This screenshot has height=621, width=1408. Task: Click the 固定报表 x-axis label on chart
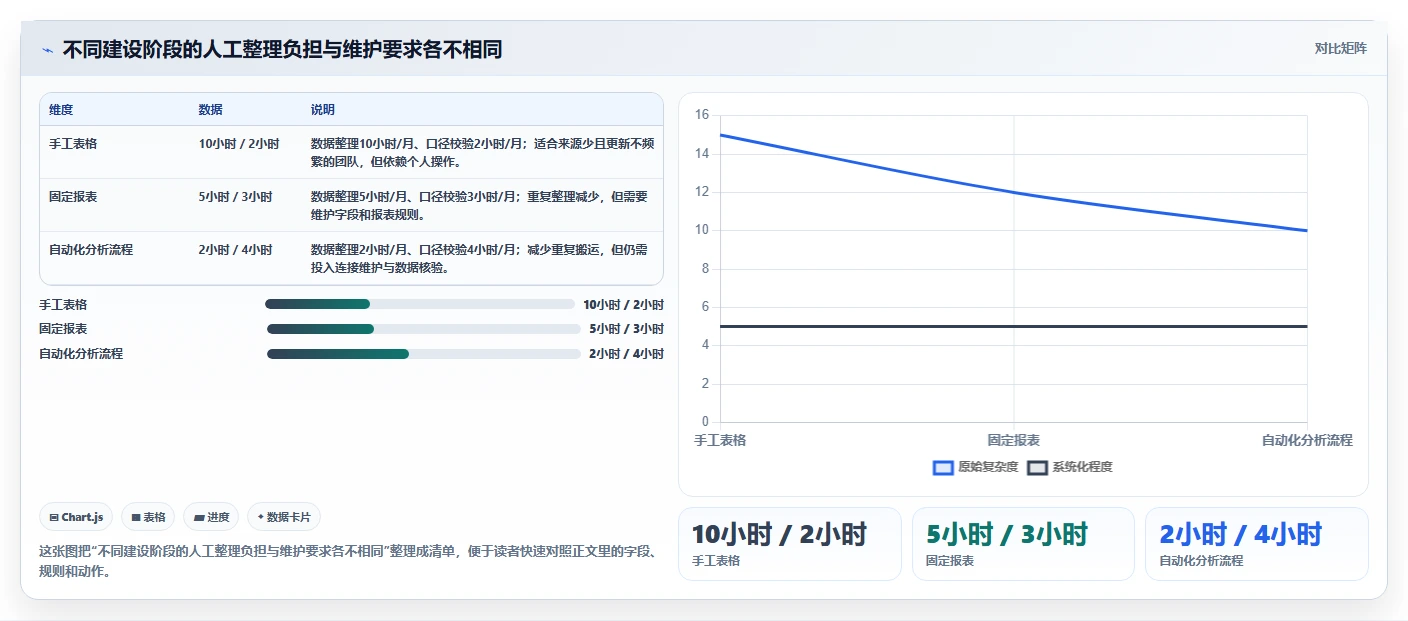coord(1014,440)
